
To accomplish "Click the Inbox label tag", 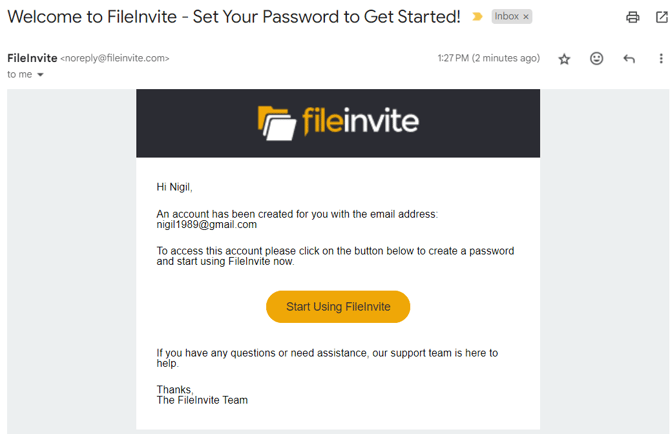I will 507,17.
